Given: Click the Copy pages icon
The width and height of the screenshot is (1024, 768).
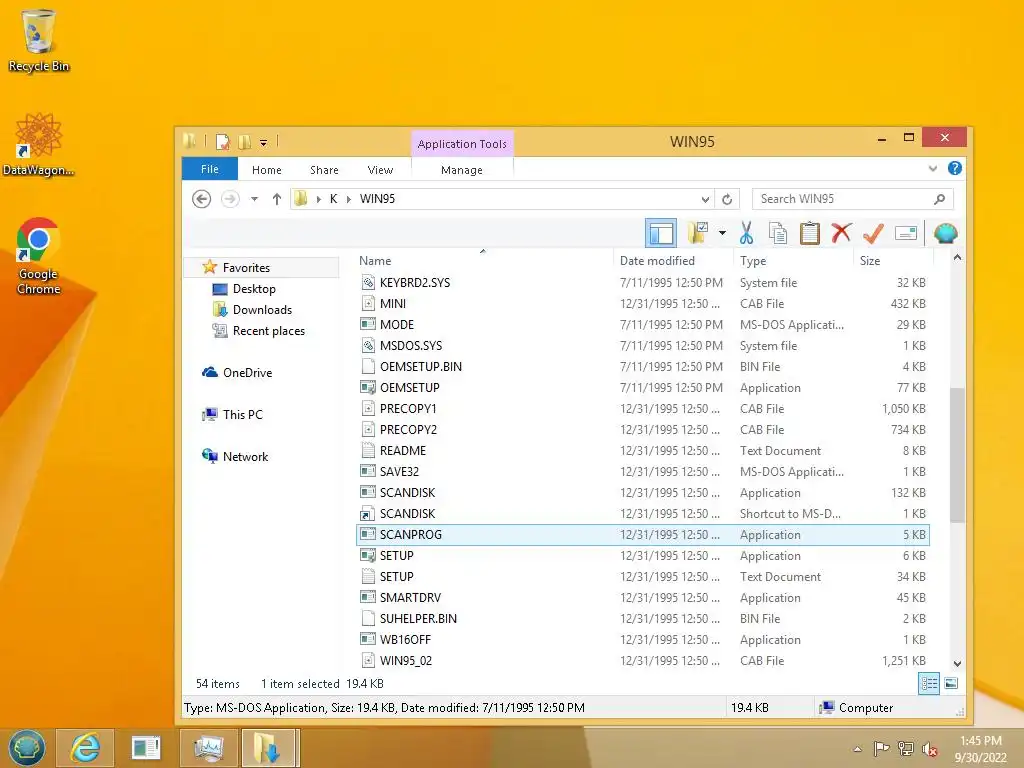Looking at the screenshot, I should 777,232.
